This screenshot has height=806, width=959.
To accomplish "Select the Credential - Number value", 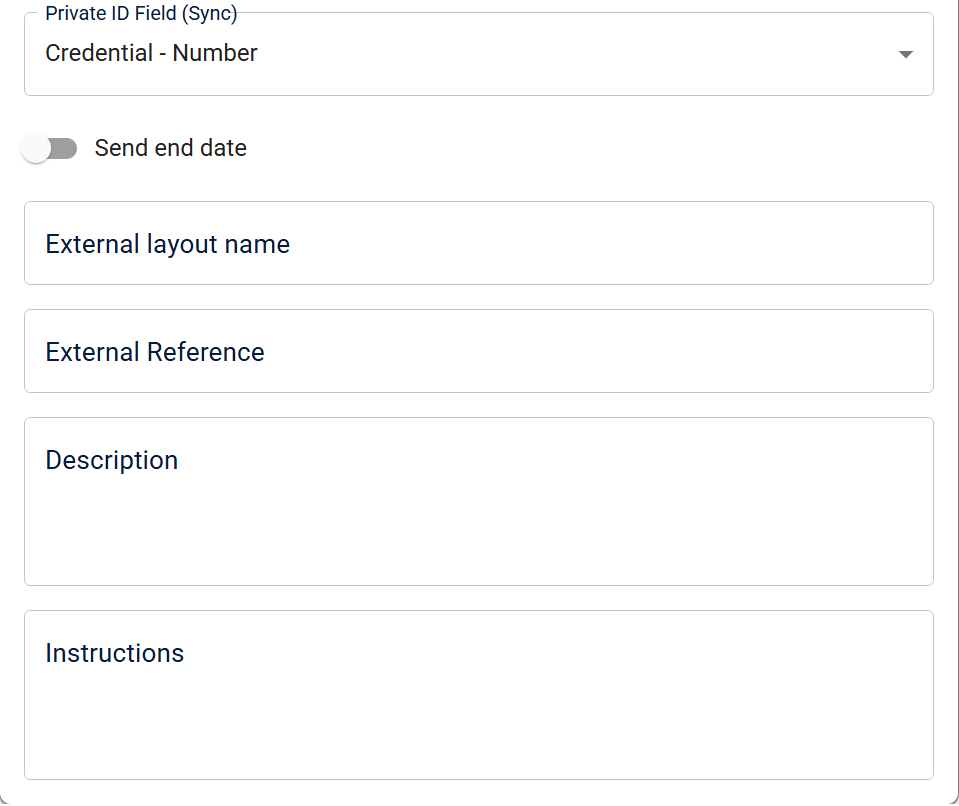I will [x=150, y=53].
